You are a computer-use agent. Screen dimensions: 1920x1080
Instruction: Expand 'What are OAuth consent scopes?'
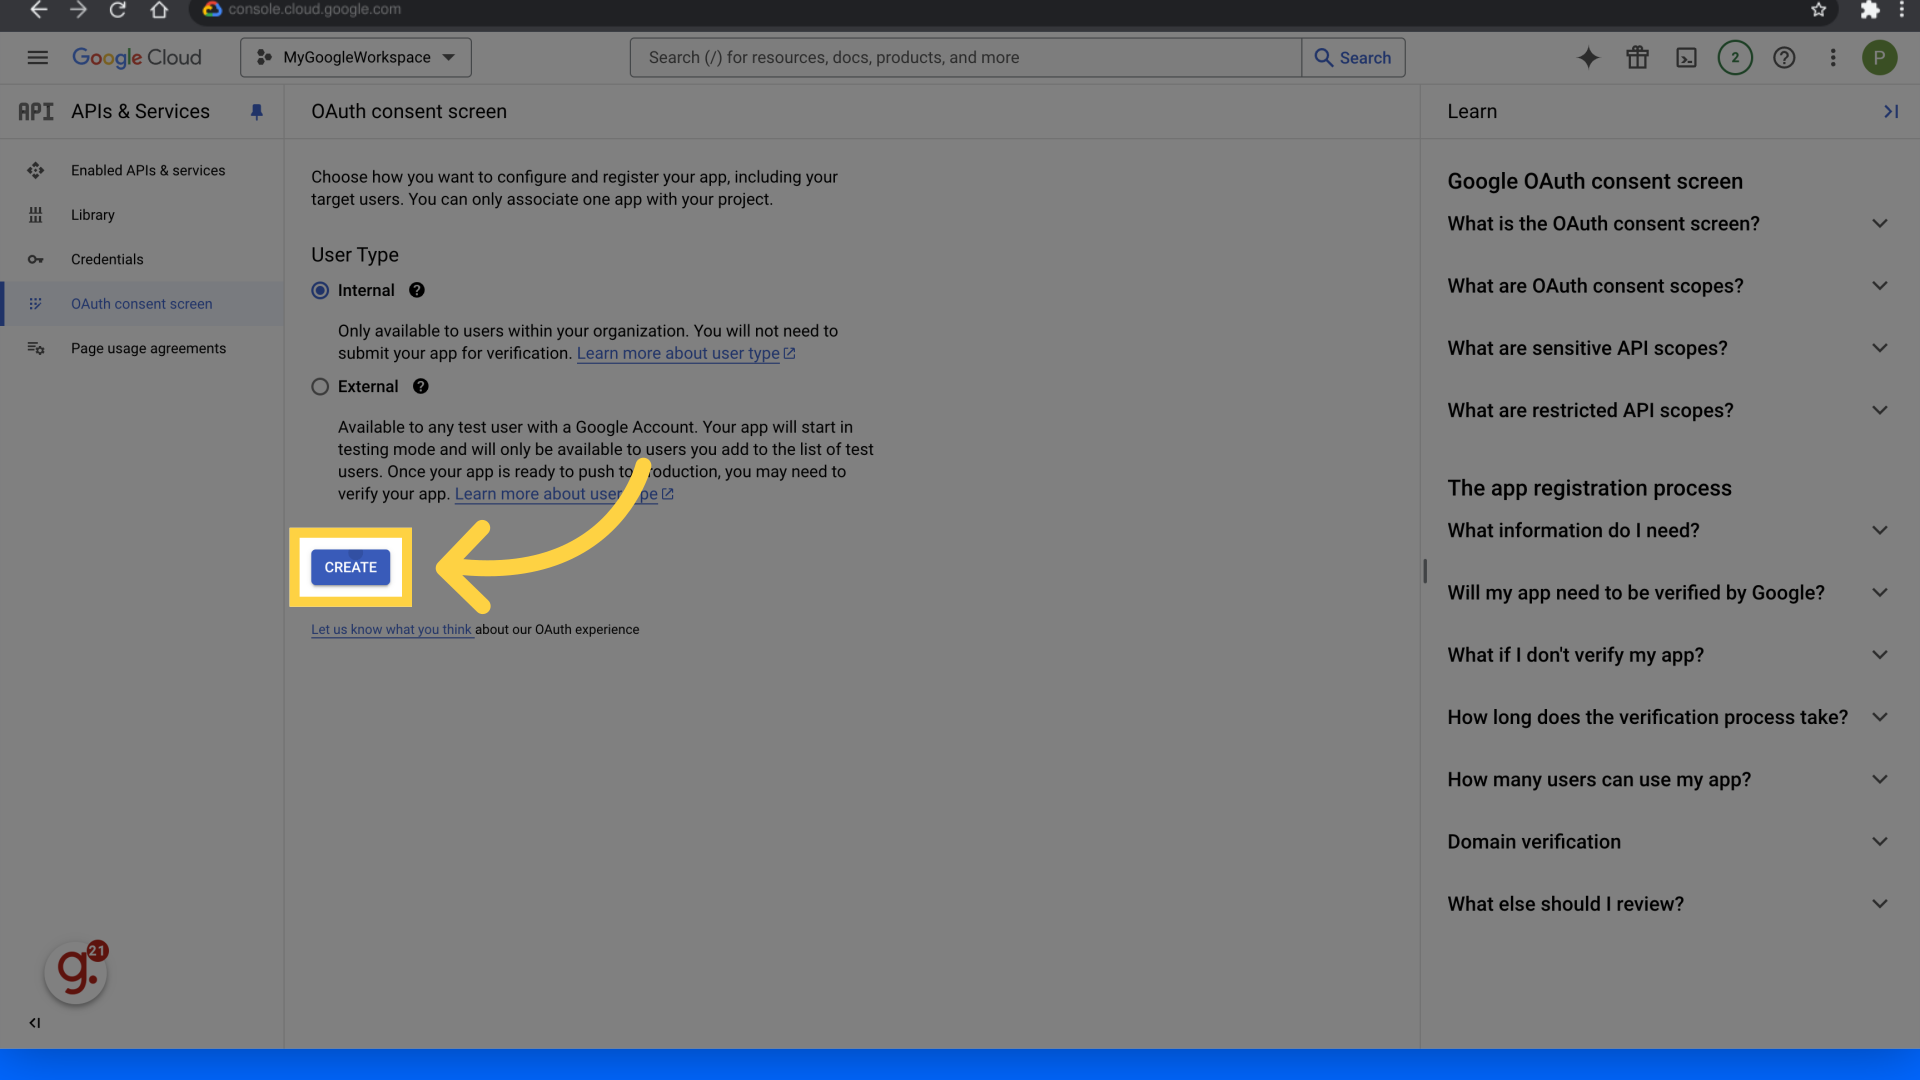click(x=1668, y=286)
